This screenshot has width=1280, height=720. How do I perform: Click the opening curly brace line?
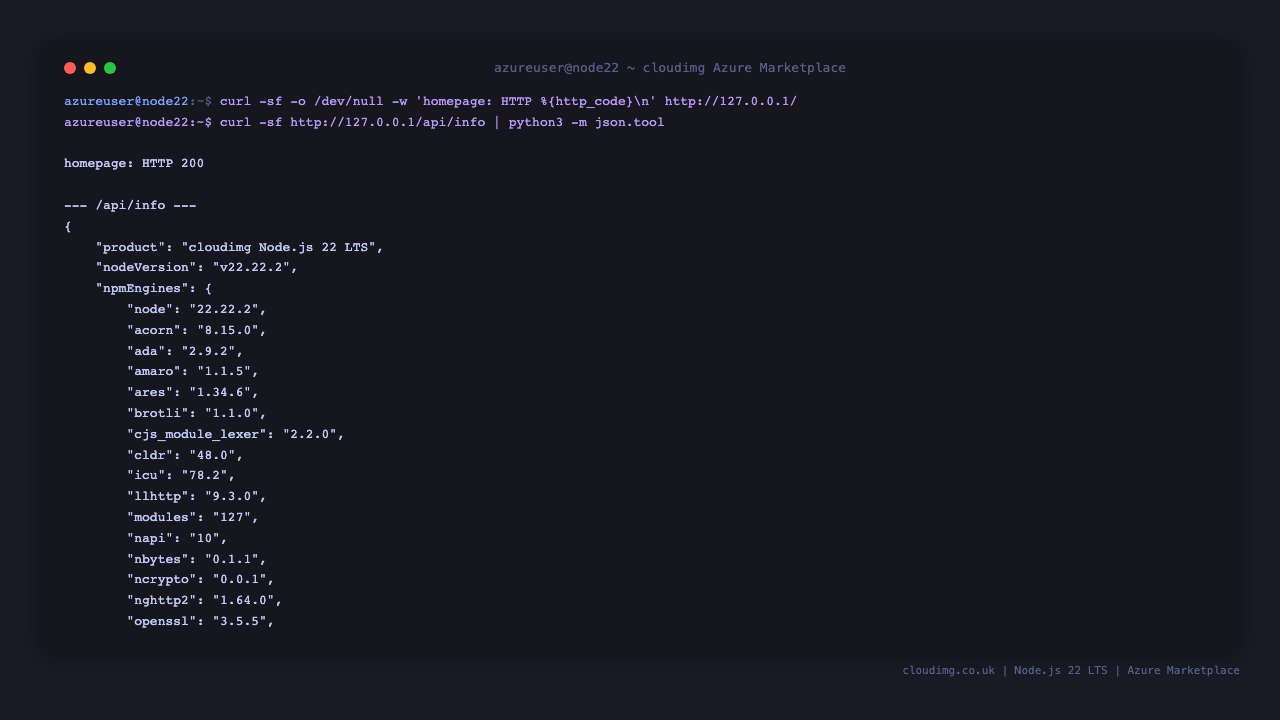[68, 226]
